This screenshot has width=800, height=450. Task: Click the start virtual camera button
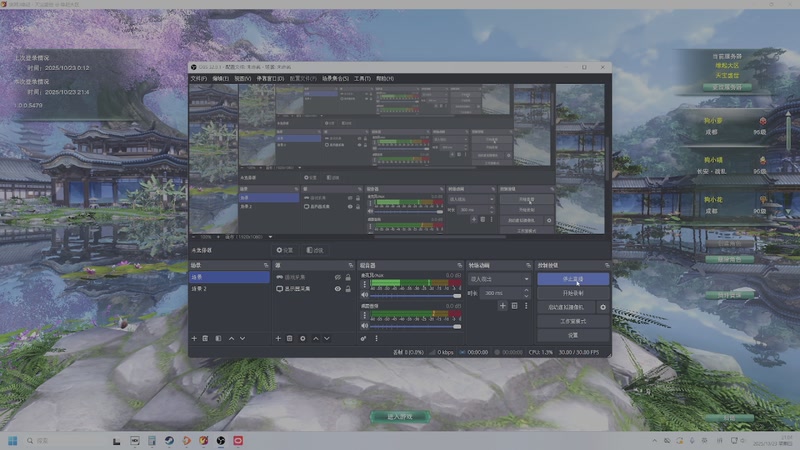coord(566,307)
